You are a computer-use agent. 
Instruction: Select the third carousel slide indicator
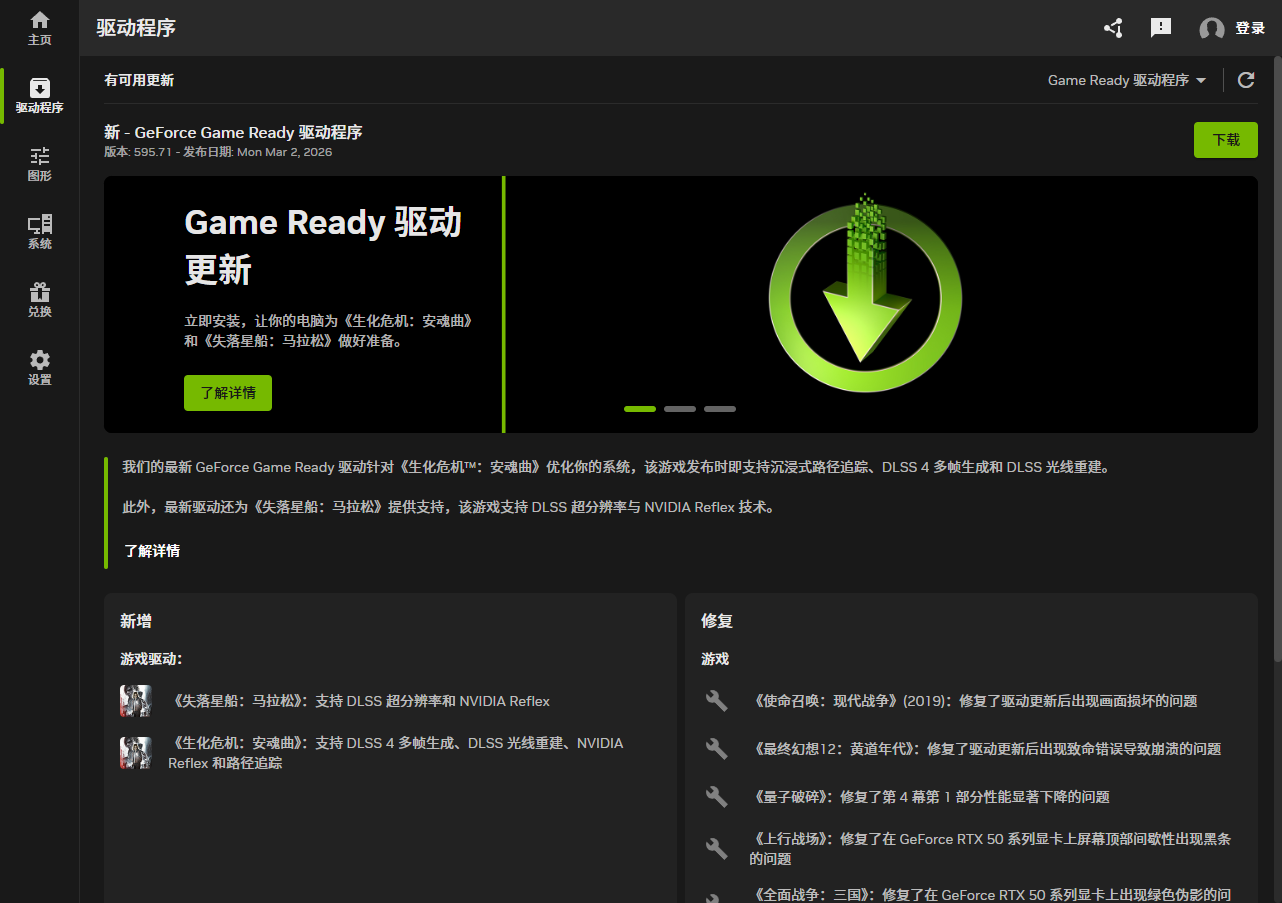(720, 409)
